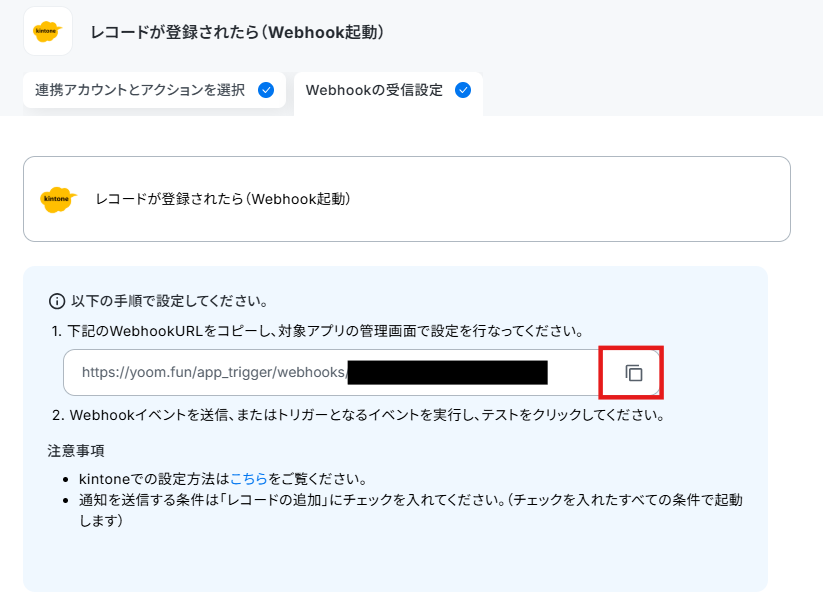The image size is (823, 604).
Task: Click the blacked-out portion of the Webhook URL
Action: [448, 373]
